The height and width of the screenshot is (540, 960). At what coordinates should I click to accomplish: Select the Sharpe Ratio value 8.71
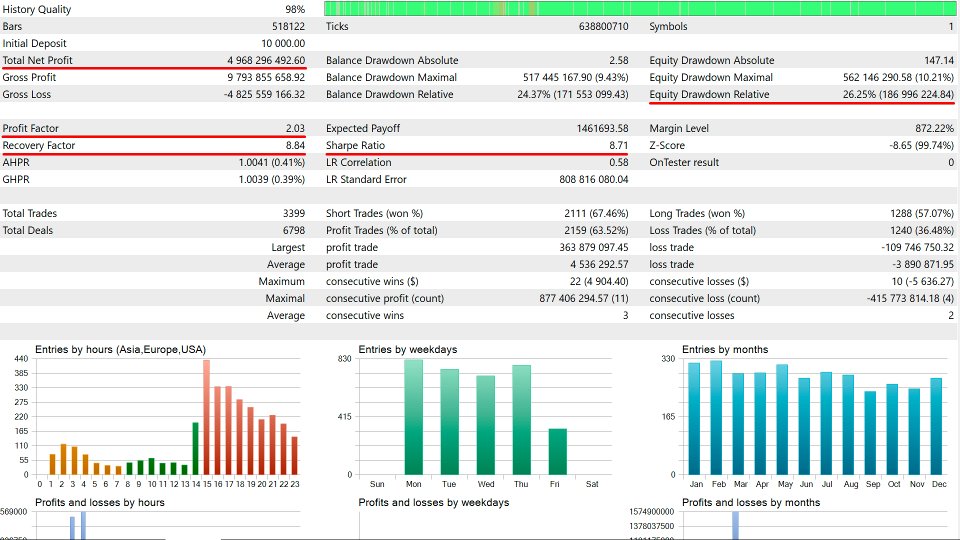[618, 145]
